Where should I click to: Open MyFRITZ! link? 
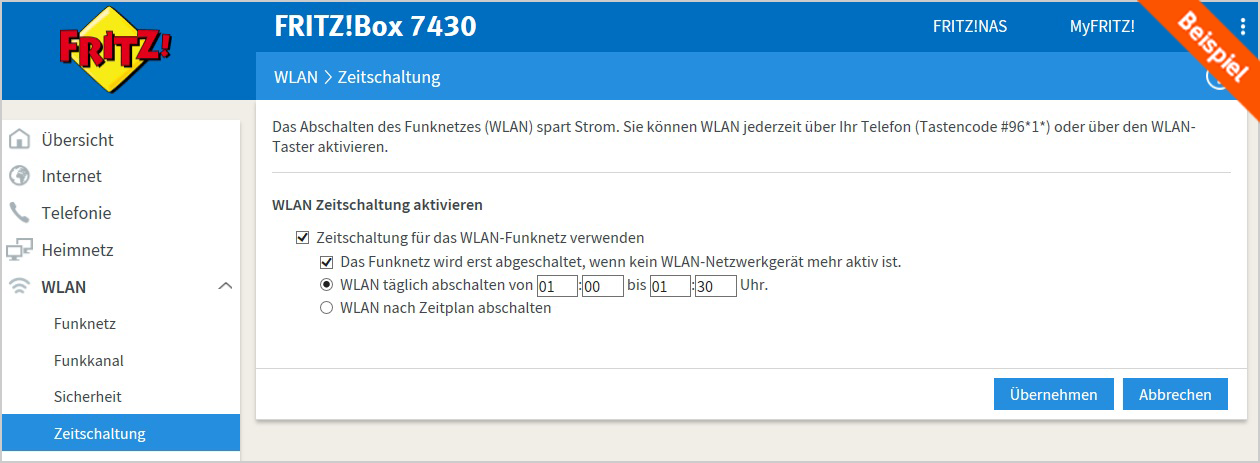click(1102, 27)
